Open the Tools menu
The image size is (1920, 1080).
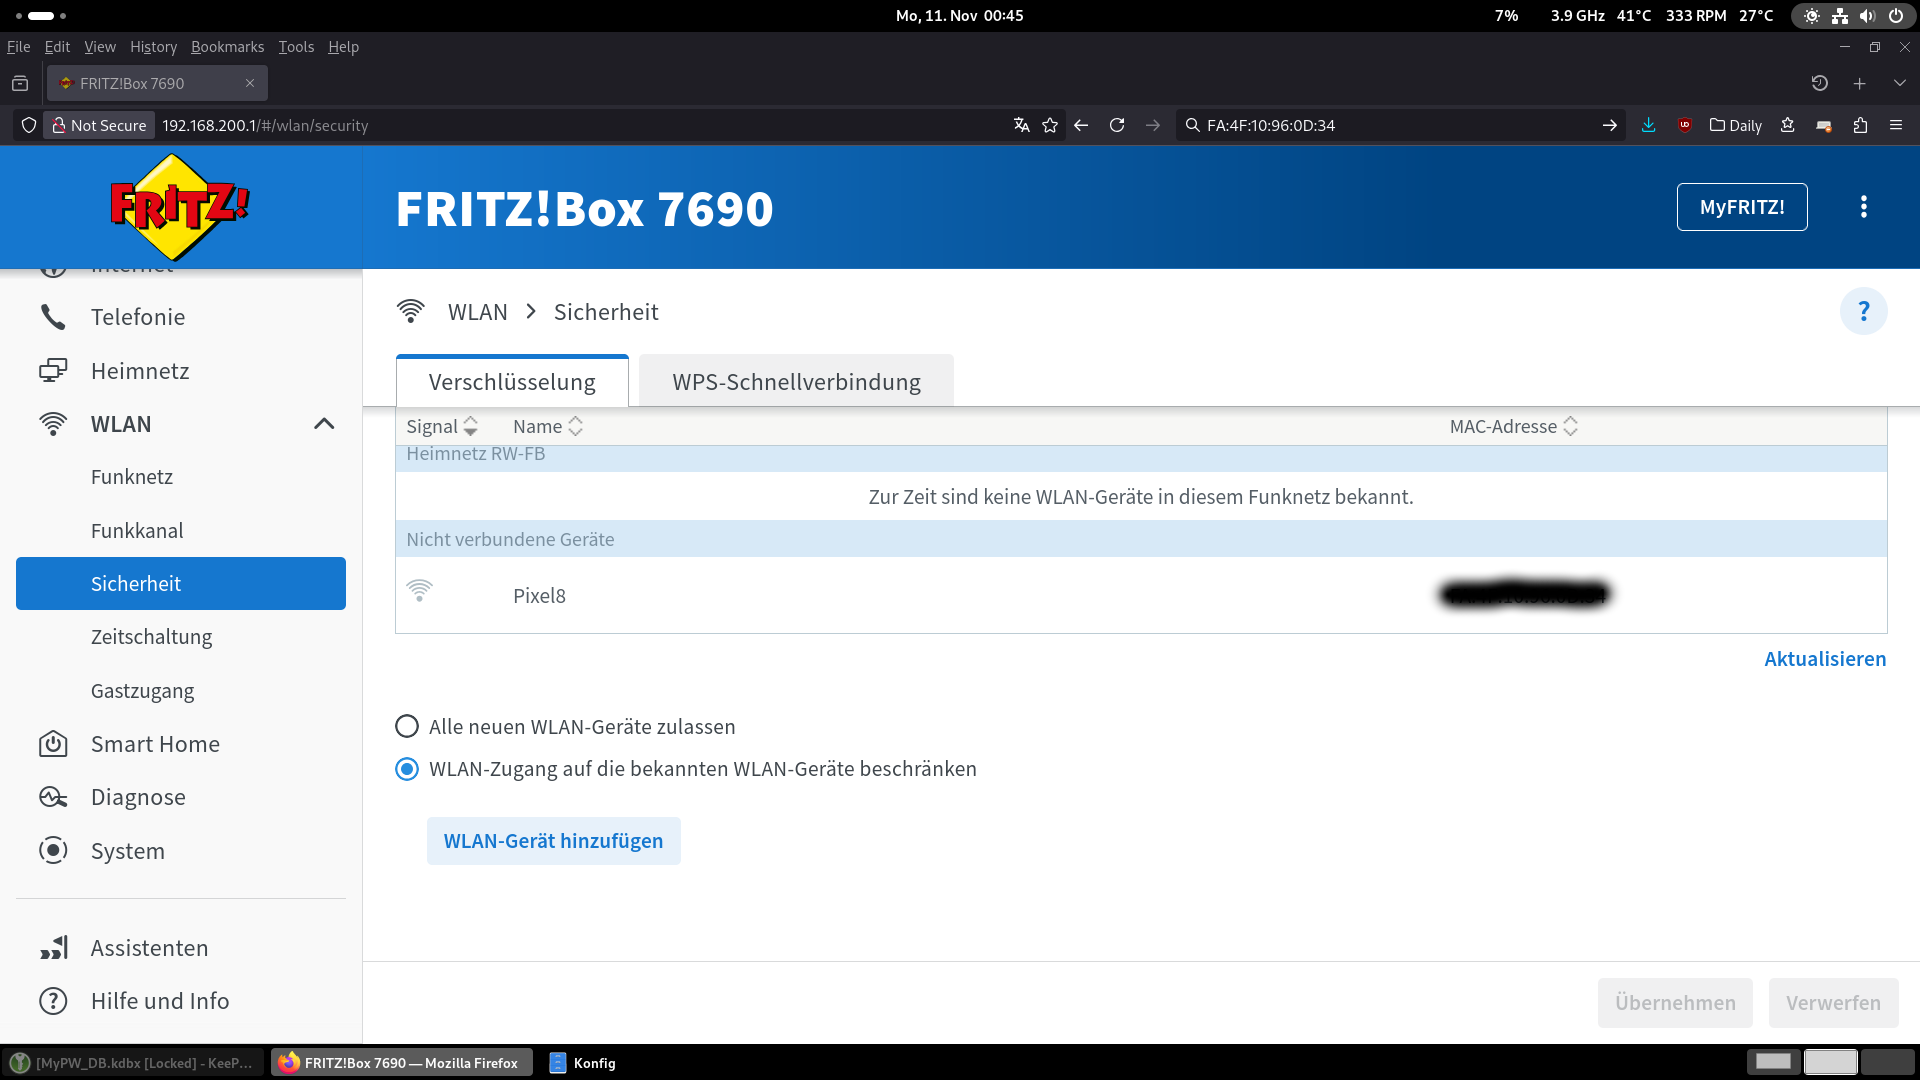click(x=296, y=47)
